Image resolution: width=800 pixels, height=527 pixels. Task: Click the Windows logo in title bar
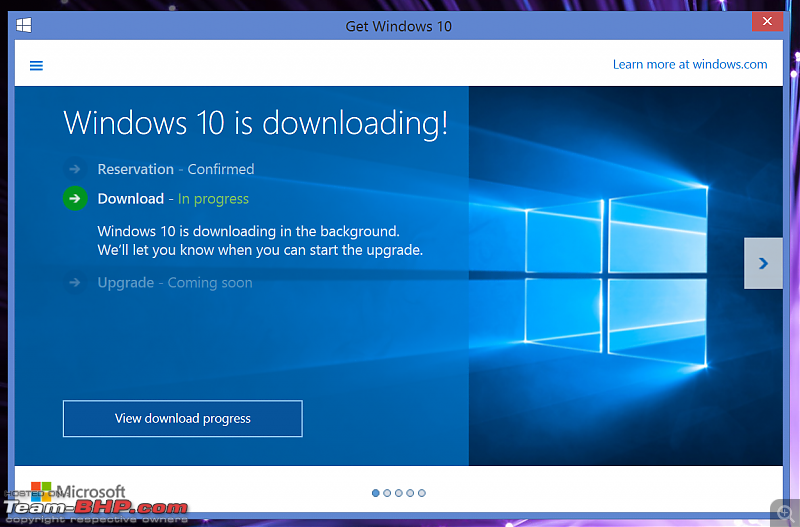point(24,25)
